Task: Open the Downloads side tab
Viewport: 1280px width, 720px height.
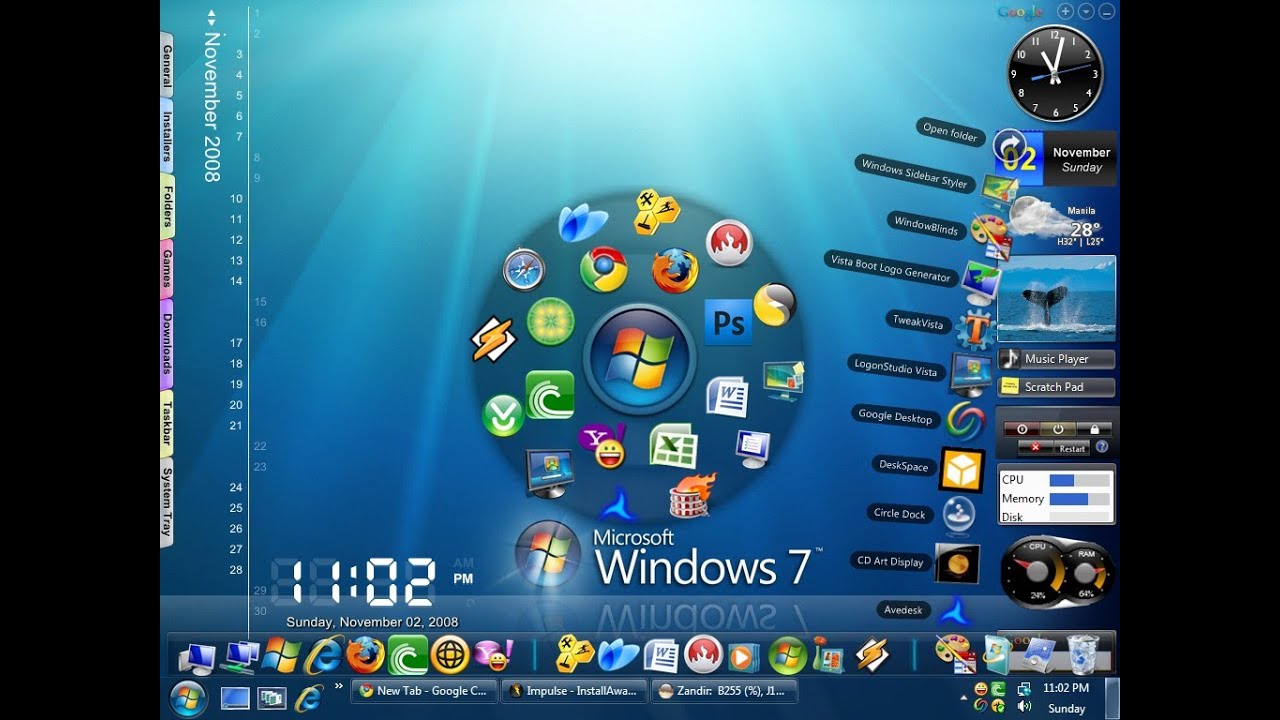Action: coord(167,344)
